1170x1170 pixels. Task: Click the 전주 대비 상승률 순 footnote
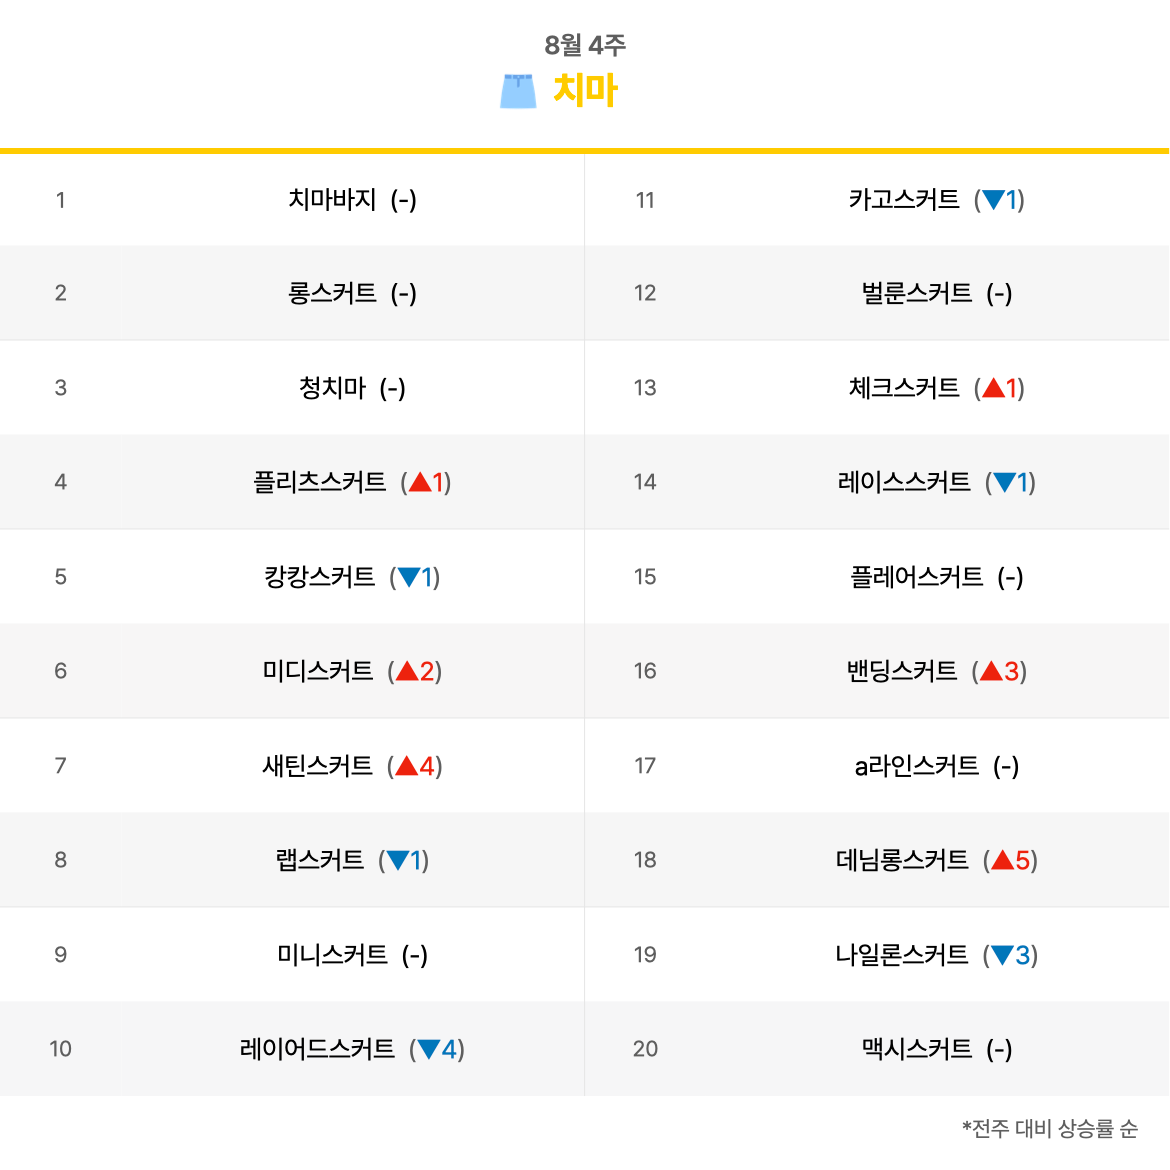tap(1050, 1128)
